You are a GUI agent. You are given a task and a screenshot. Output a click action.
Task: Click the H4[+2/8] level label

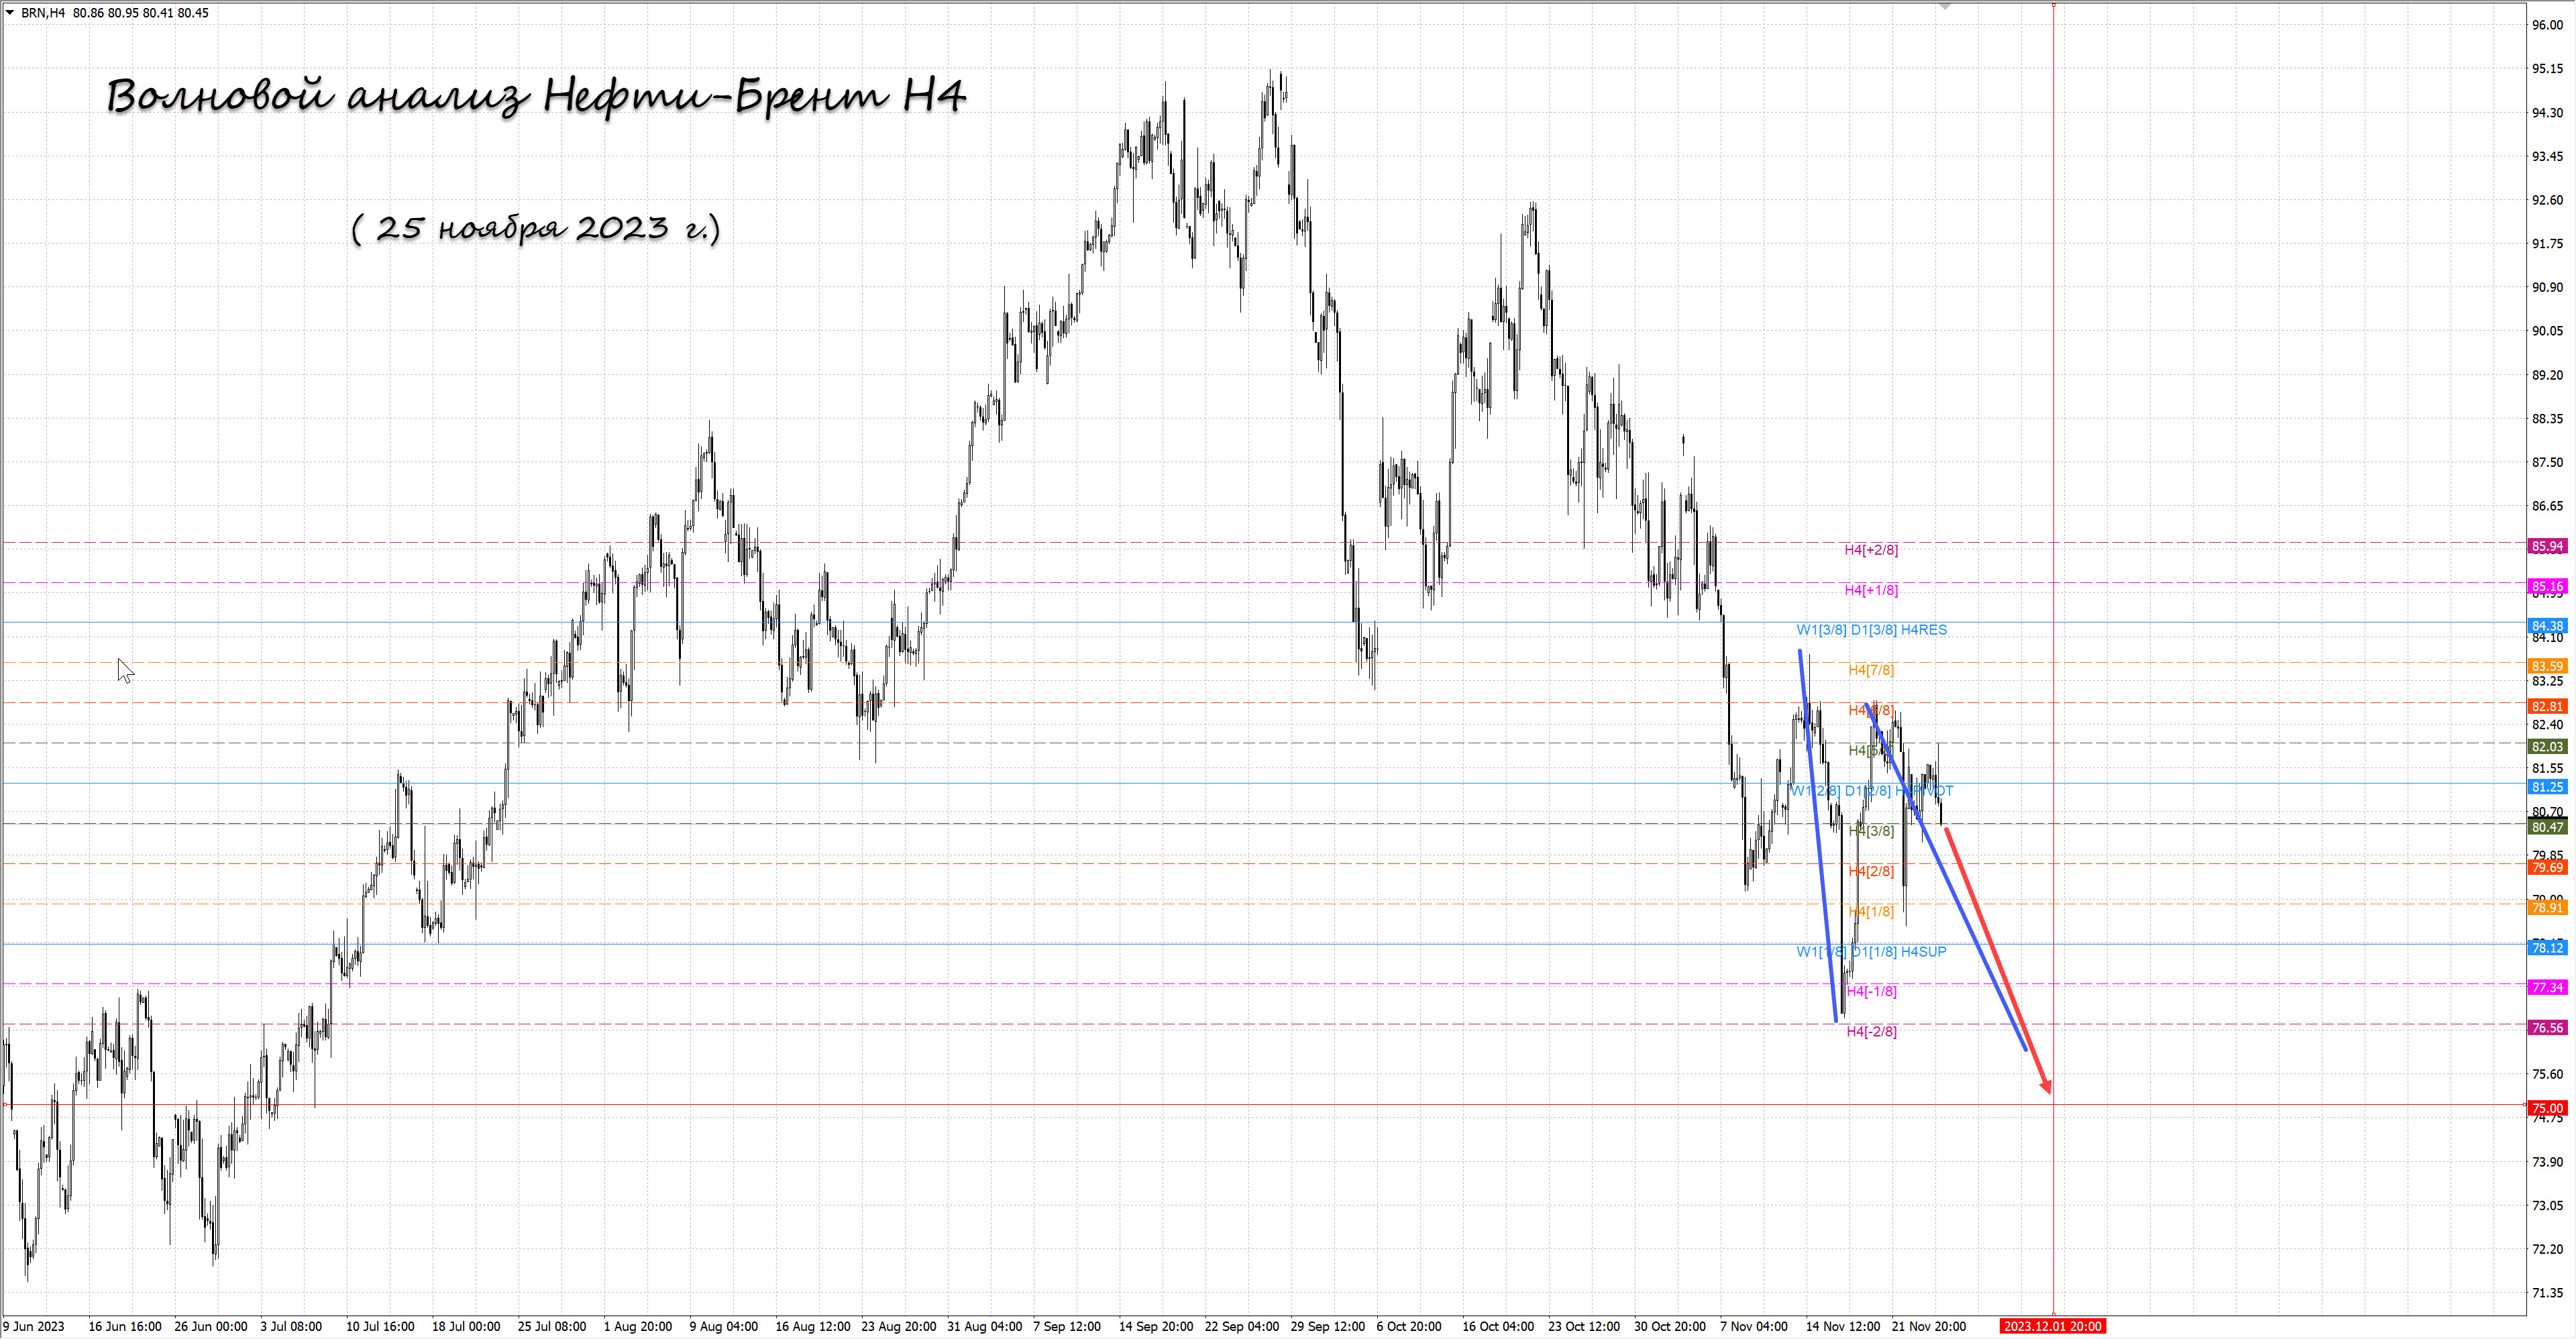1870,550
